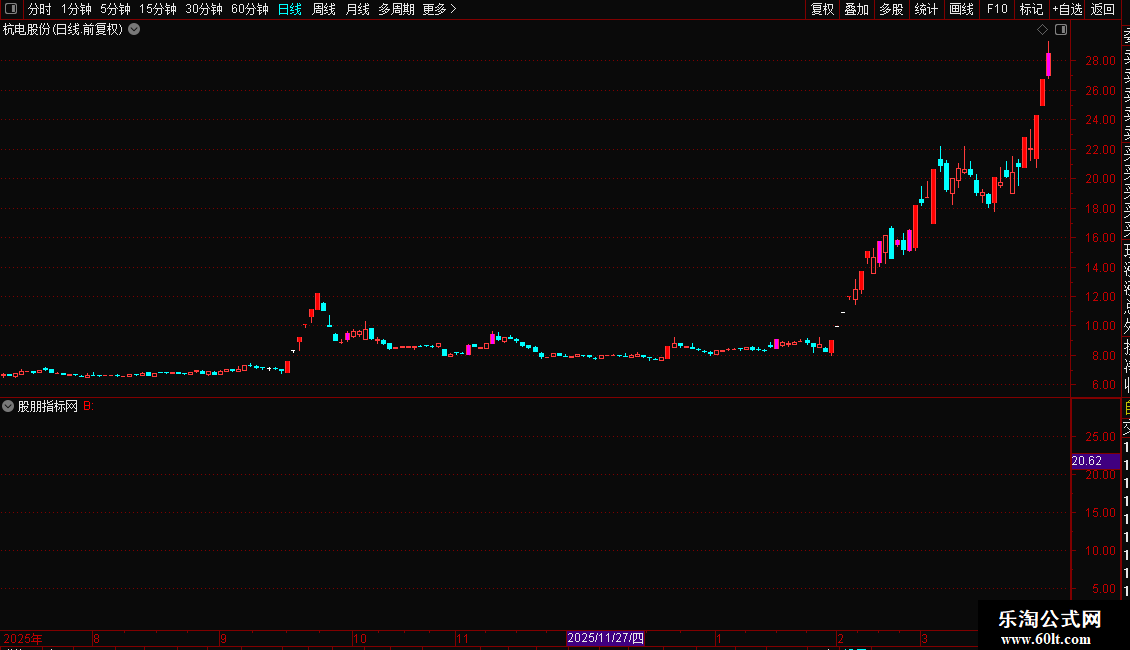The width and height of the screenshot is (1130, 650).
Task: Open the 多周期 multi-period view
Action: (x=396, y=9)
